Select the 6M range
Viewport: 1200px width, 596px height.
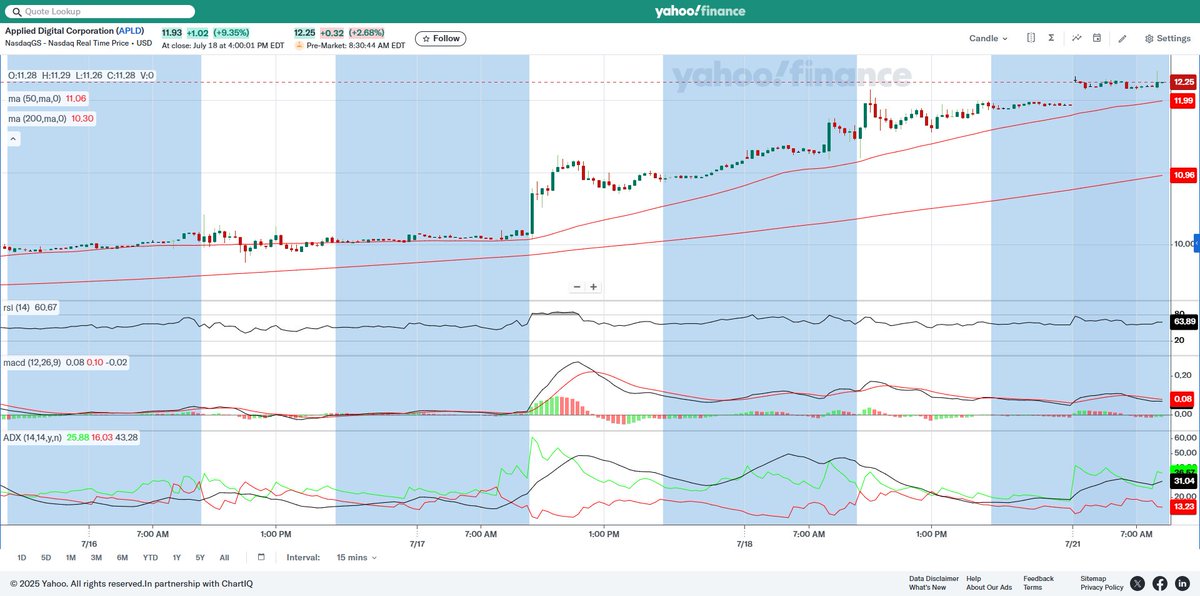tap(122, 557)
